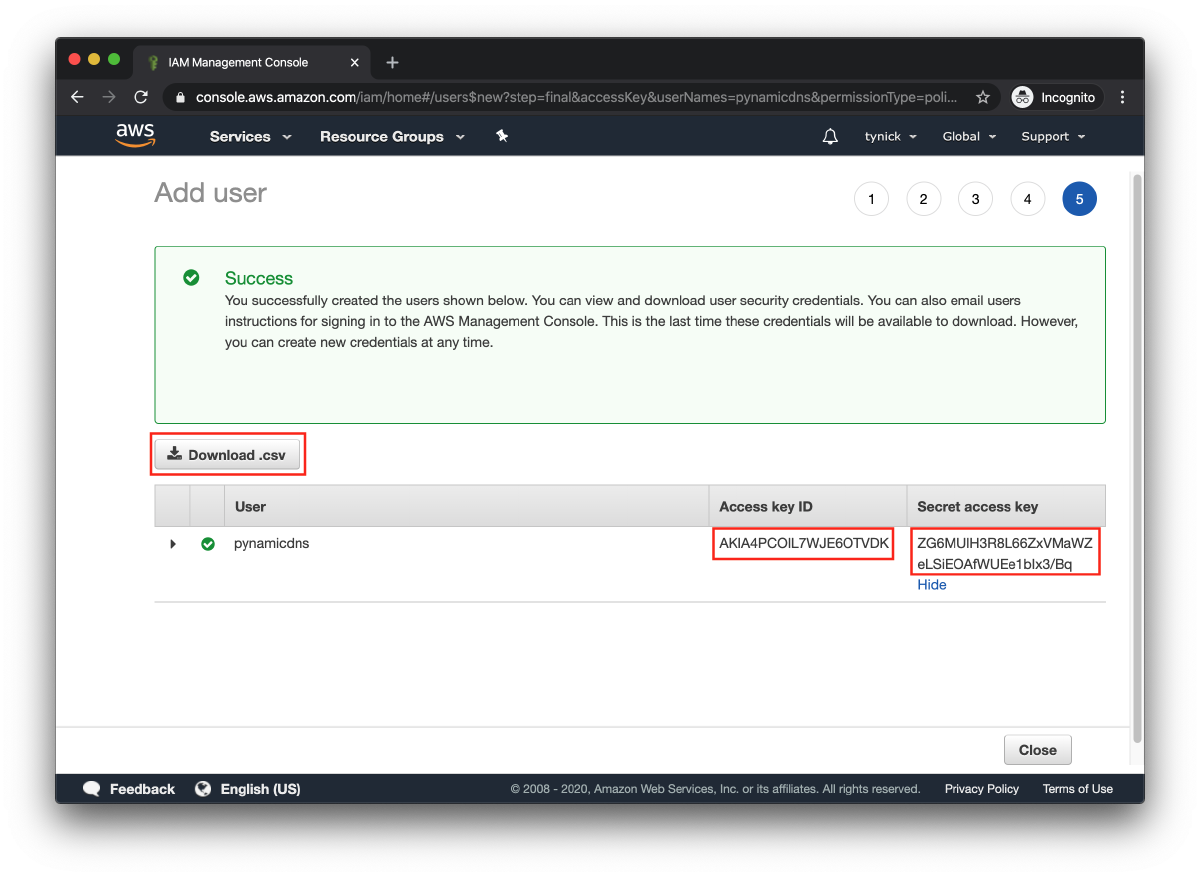1200x877 pixels.
Task: Change language via English (US) globe
Action: click(x=247, y=789)
